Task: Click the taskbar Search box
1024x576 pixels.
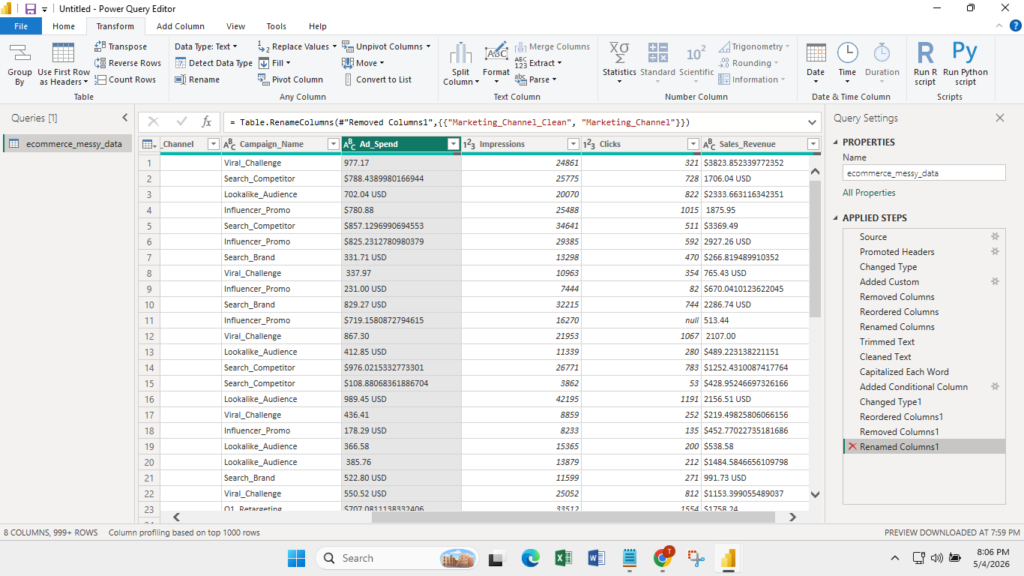Action: point(397,558)
